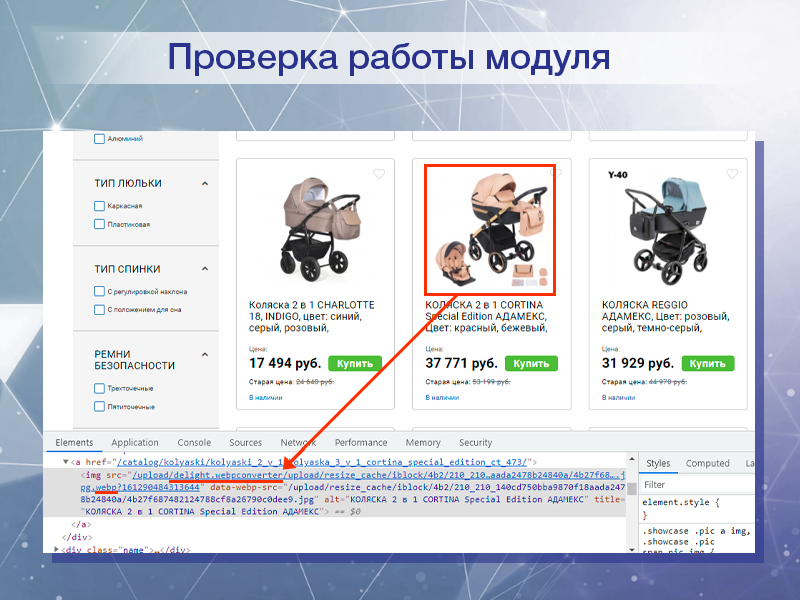Check "С положением для сна"
800x600 pixels.
click(98, 310)
